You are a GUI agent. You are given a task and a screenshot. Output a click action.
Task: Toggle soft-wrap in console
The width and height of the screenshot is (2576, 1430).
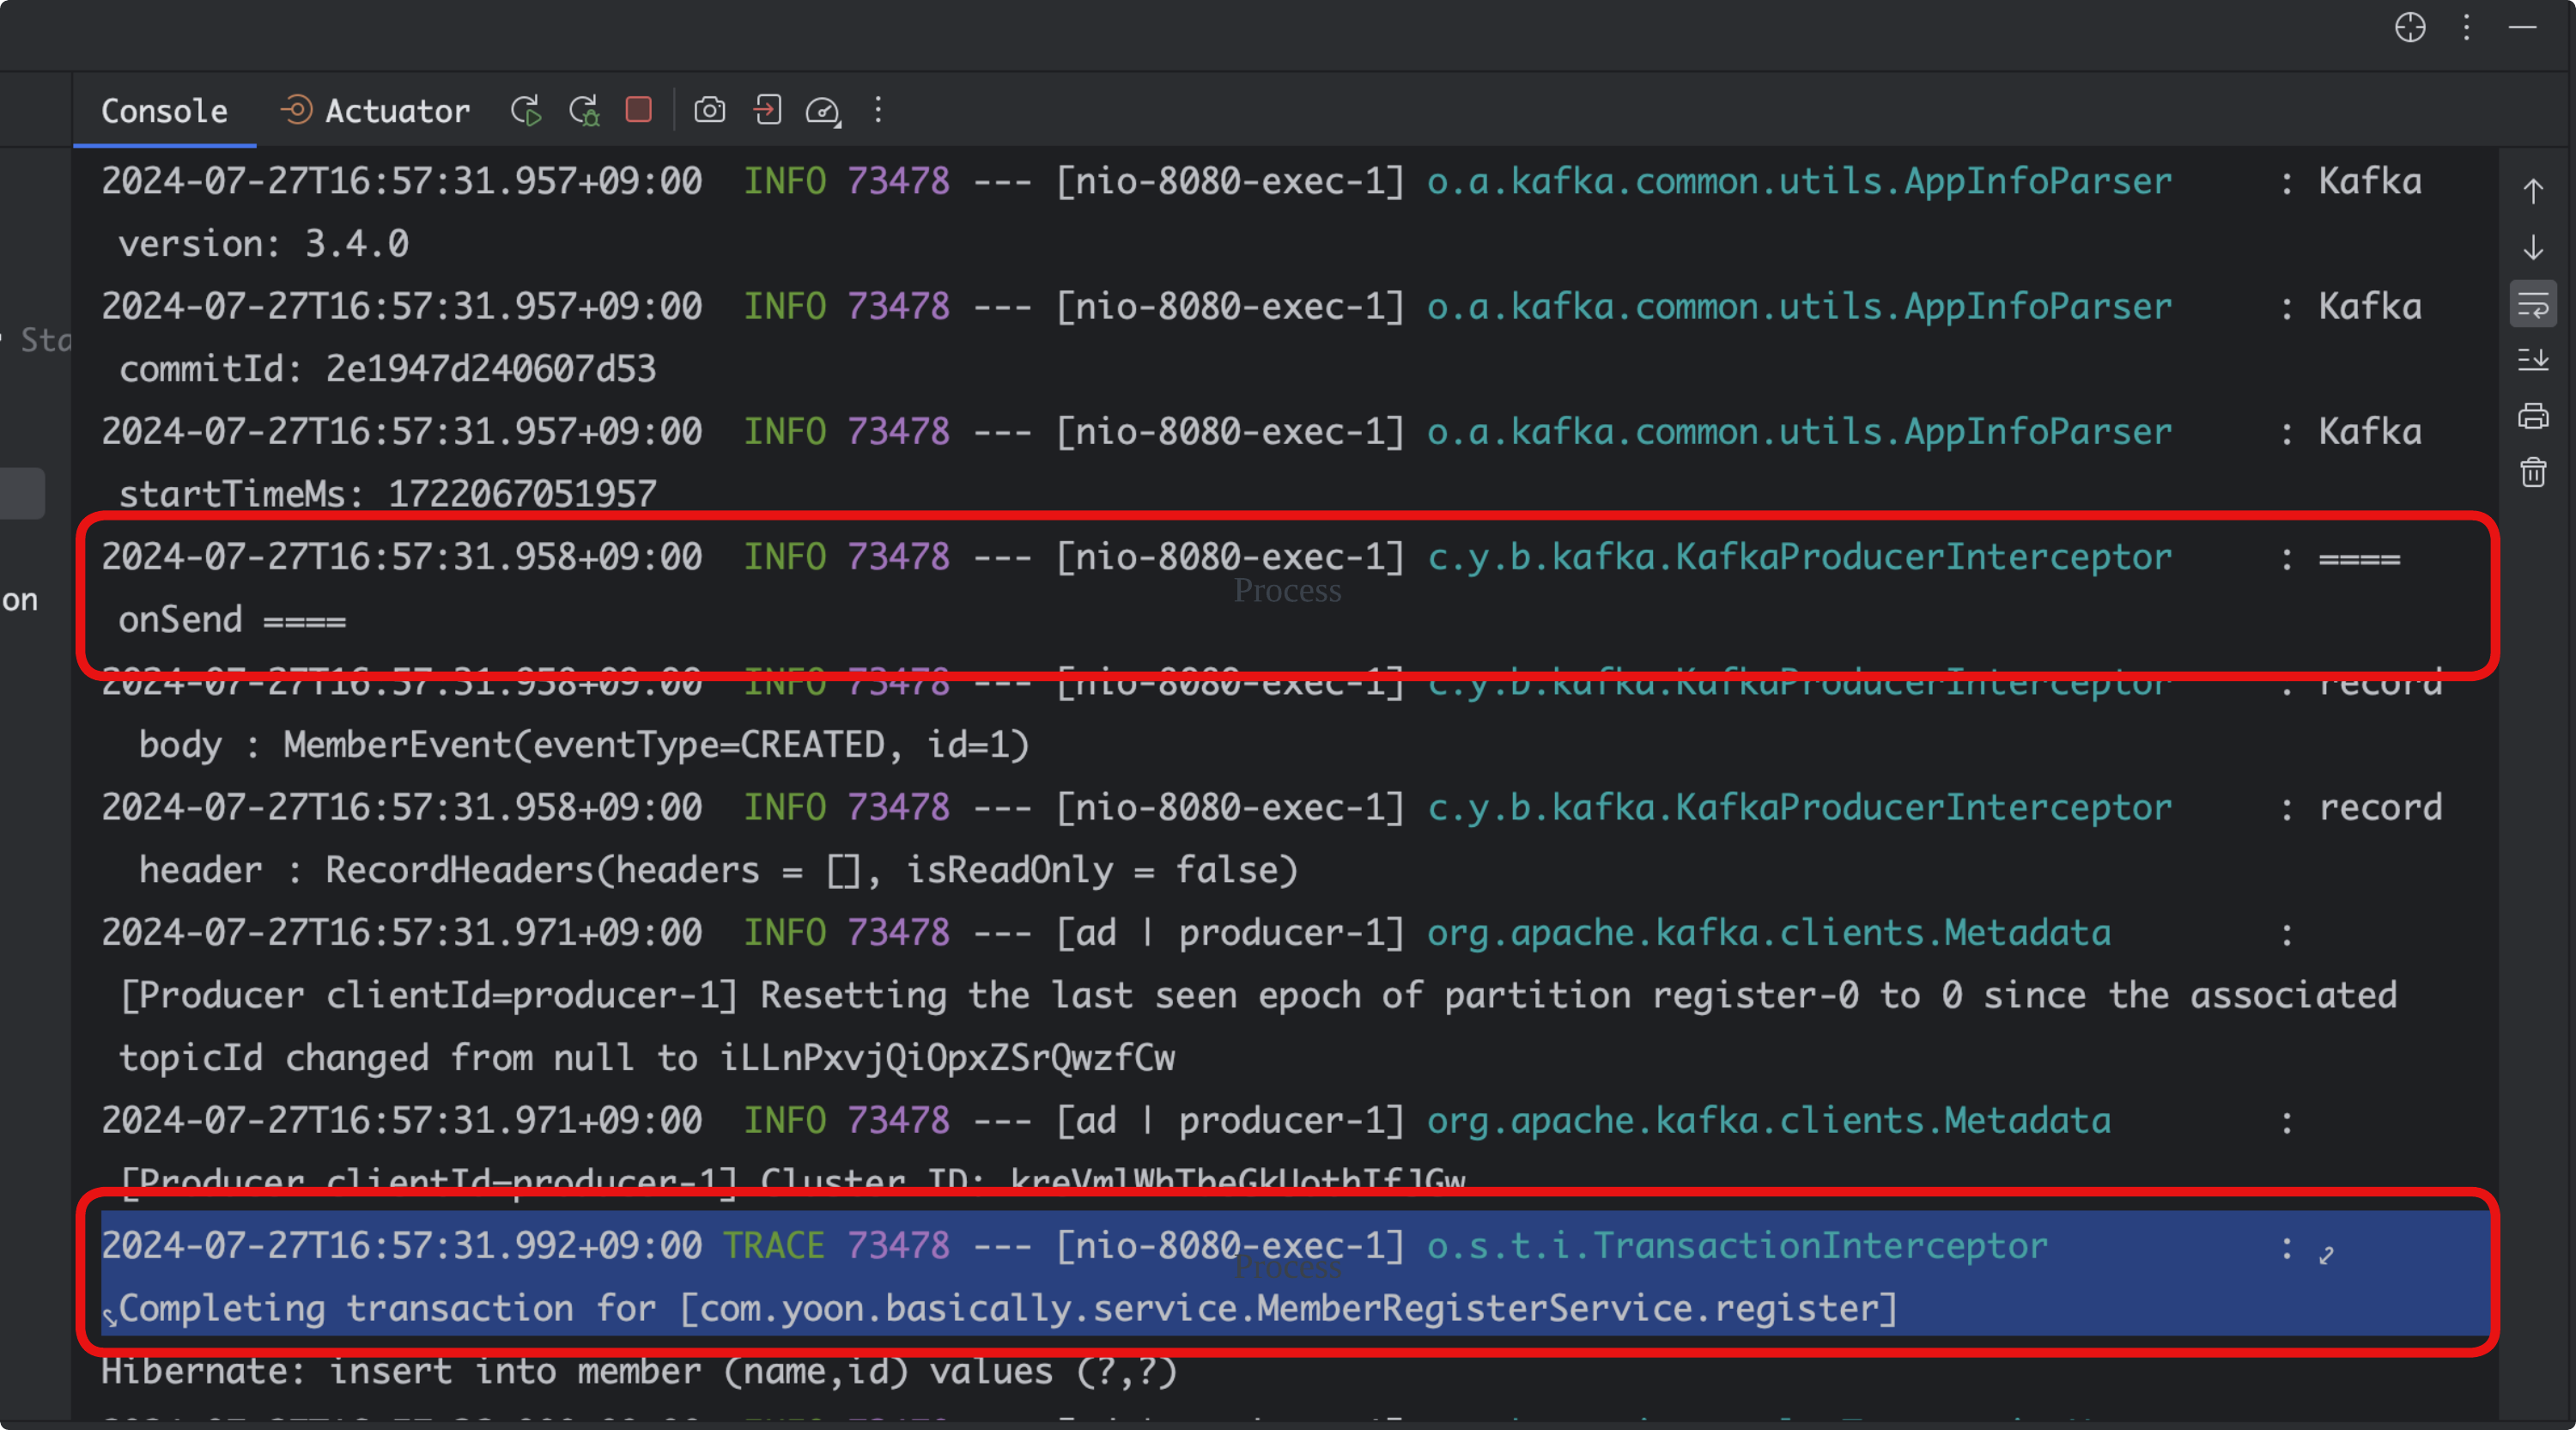(x=2532, y=304)
